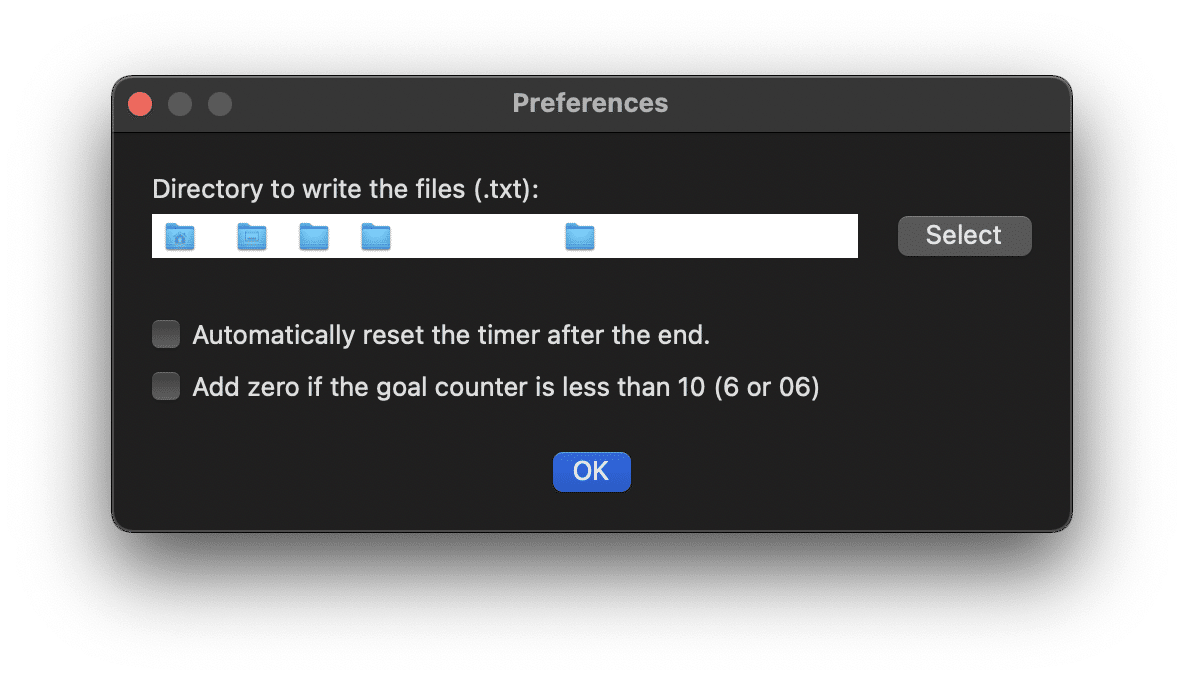Click the last folder icon in path
This screenshot has width=1184, height=680.
(580, 237)
